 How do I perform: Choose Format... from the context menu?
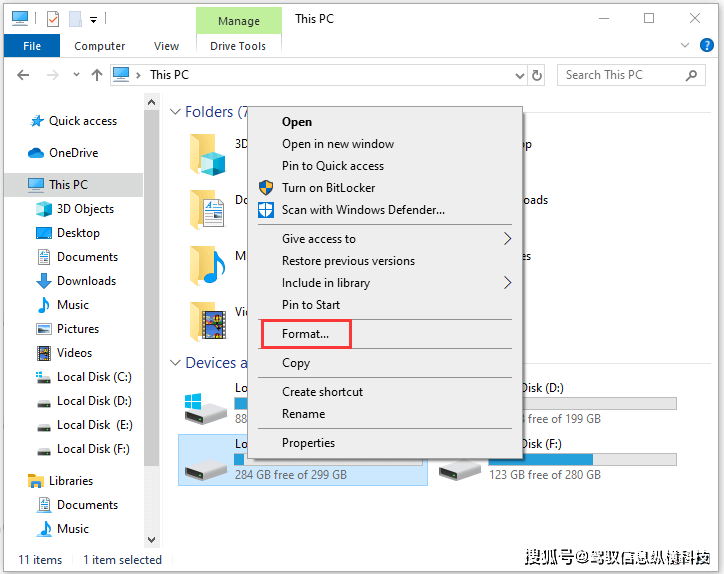(x=305, y=333)
